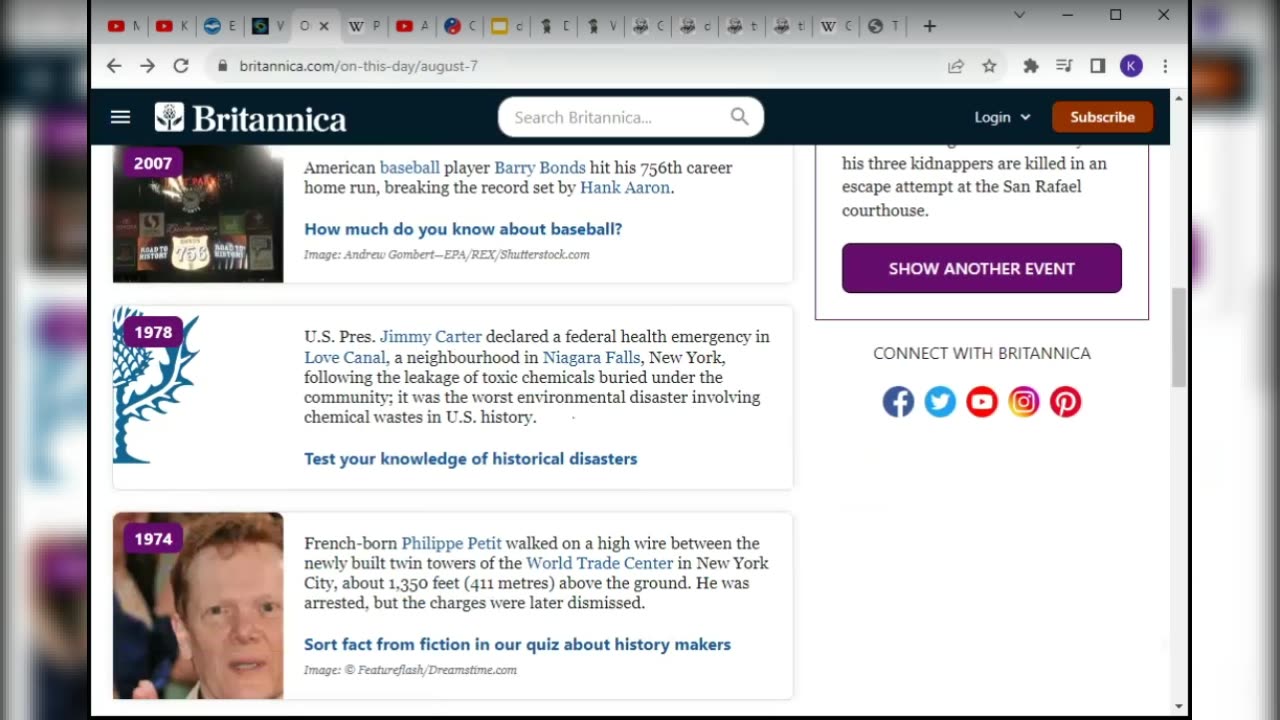
Task: Open Britannica's Facebook page icon
Action: (x=898, y=402)
